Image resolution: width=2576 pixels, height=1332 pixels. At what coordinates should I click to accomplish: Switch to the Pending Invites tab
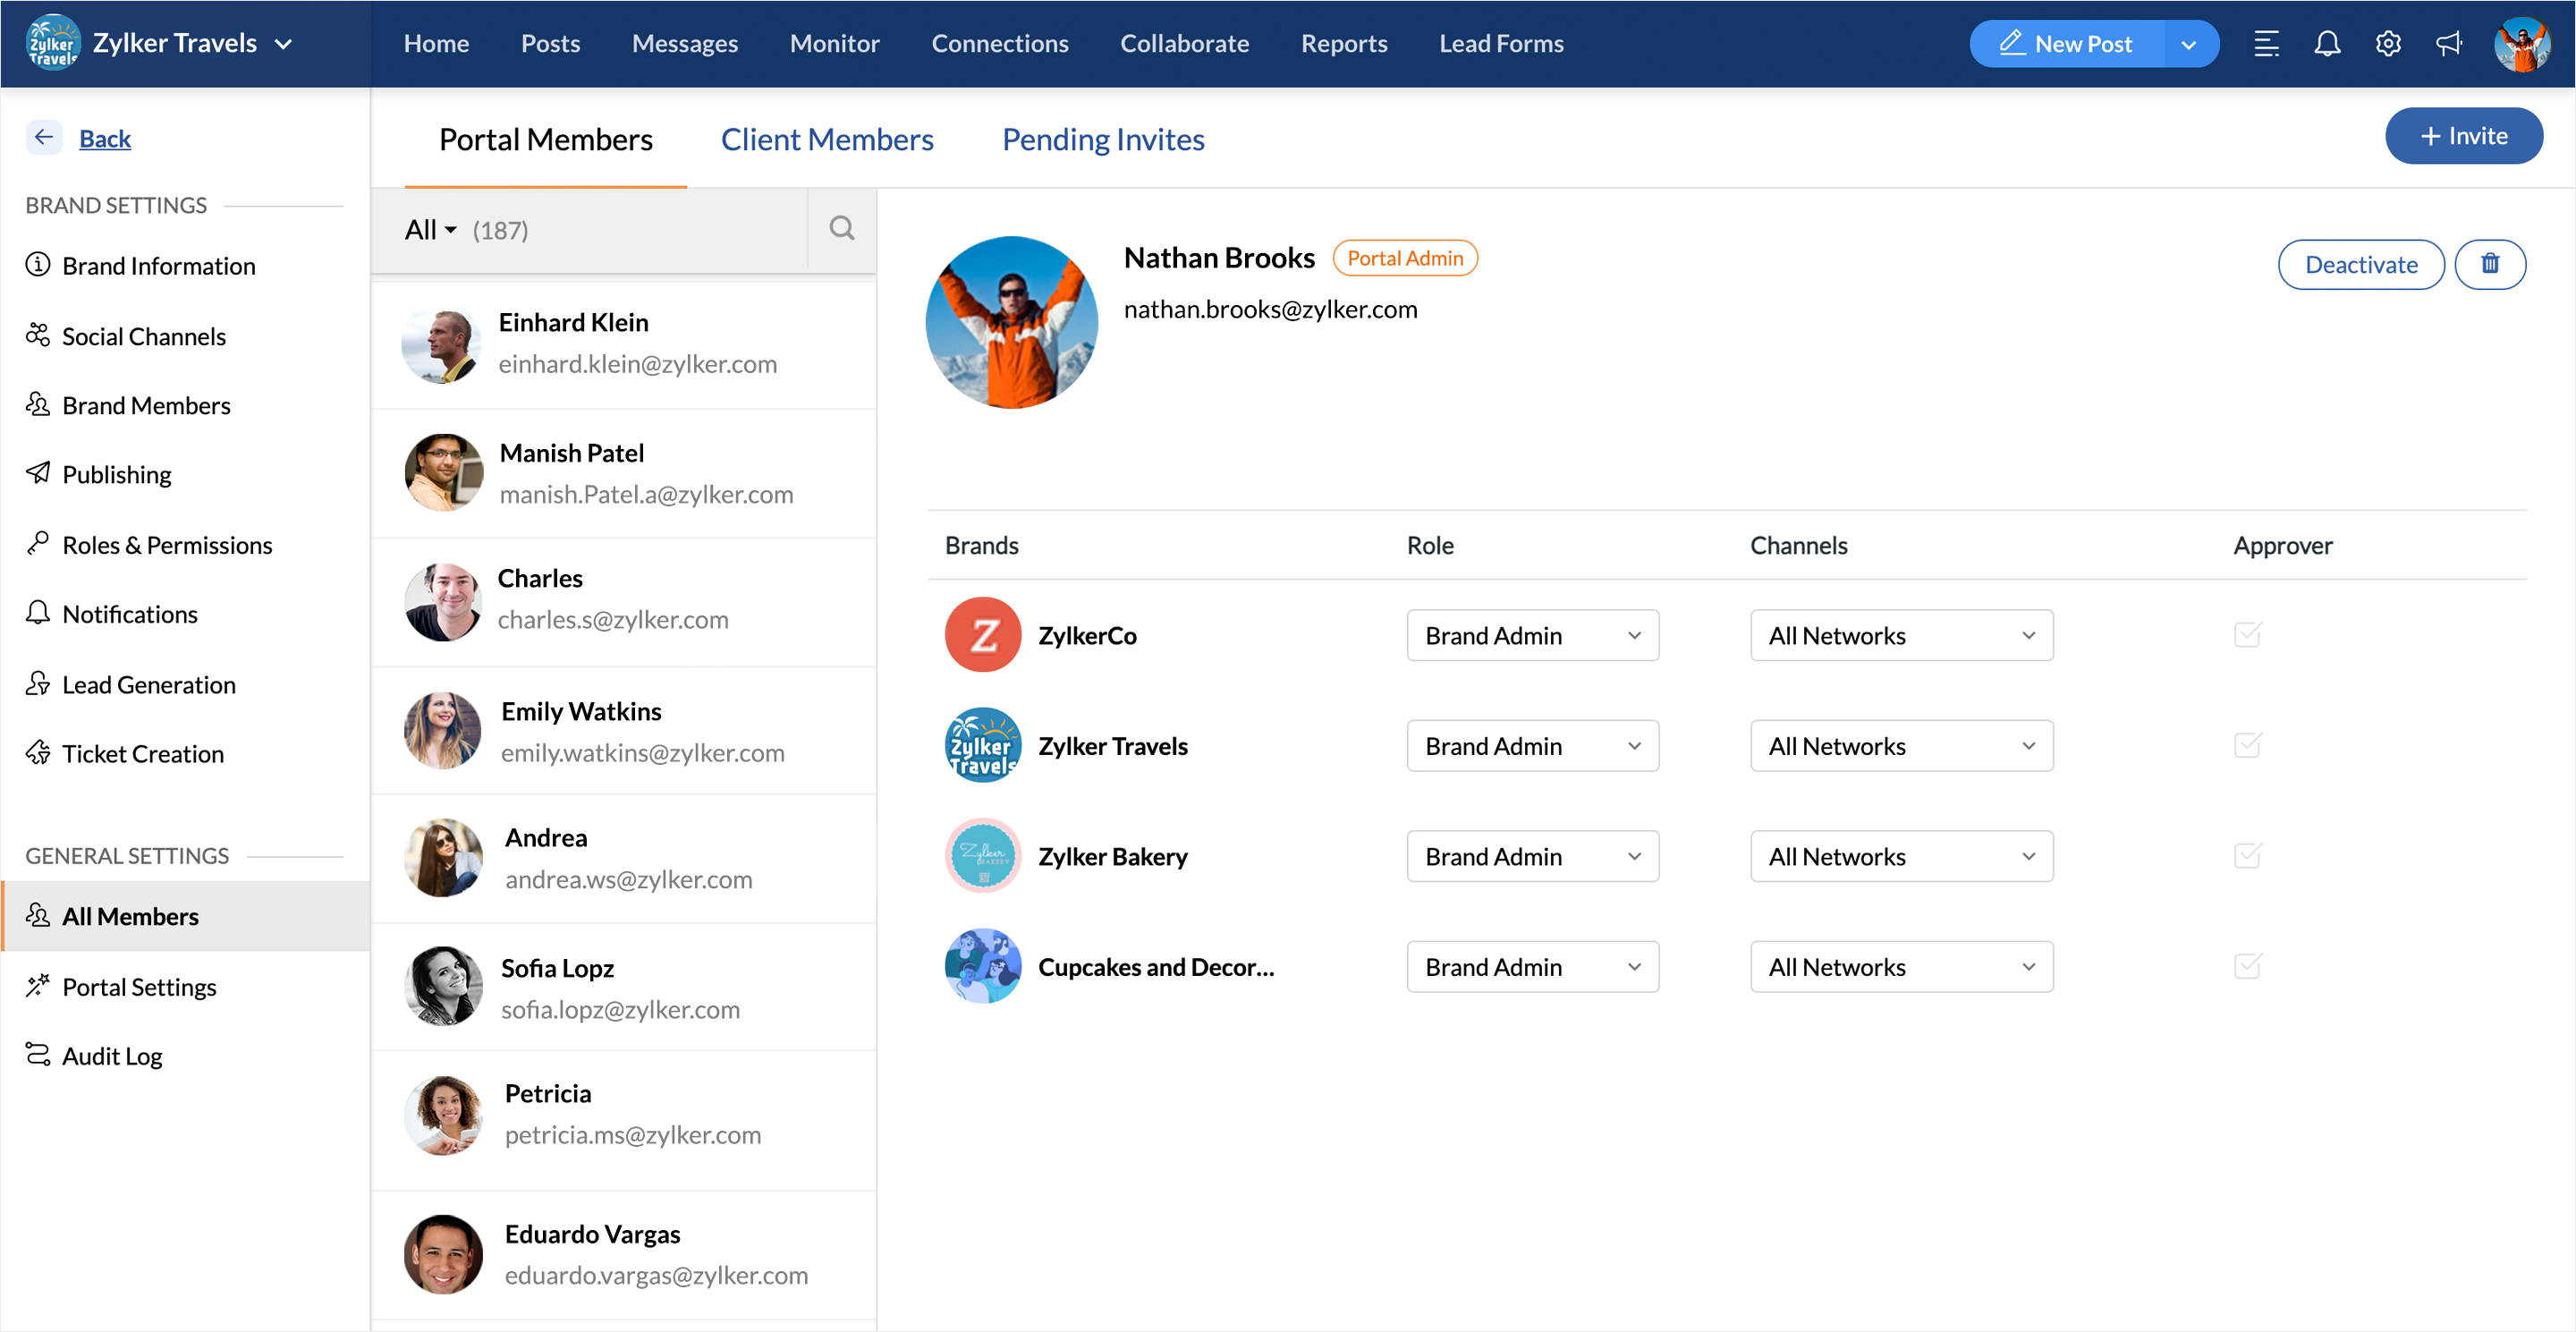[1103, 139]
